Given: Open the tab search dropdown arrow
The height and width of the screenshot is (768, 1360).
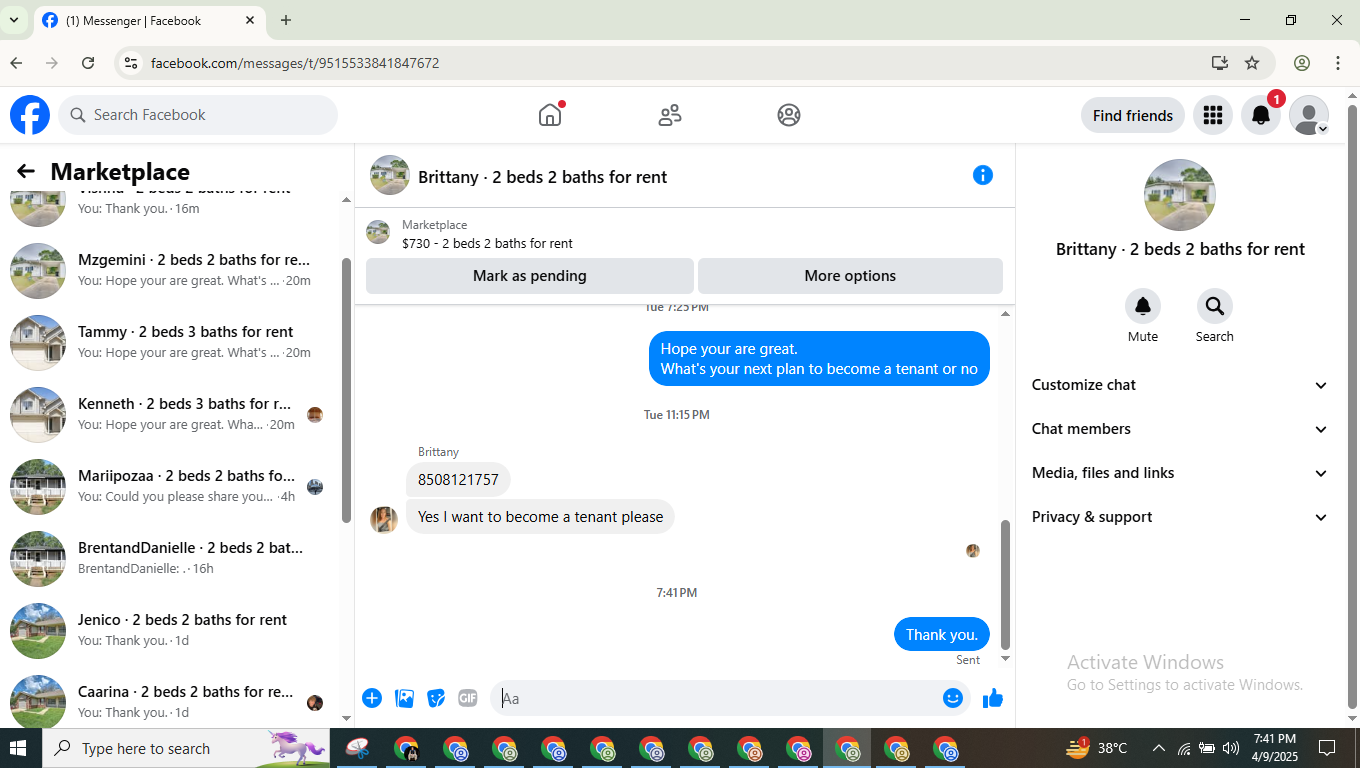Looking at the screenshot, I should tap(14, 20).
